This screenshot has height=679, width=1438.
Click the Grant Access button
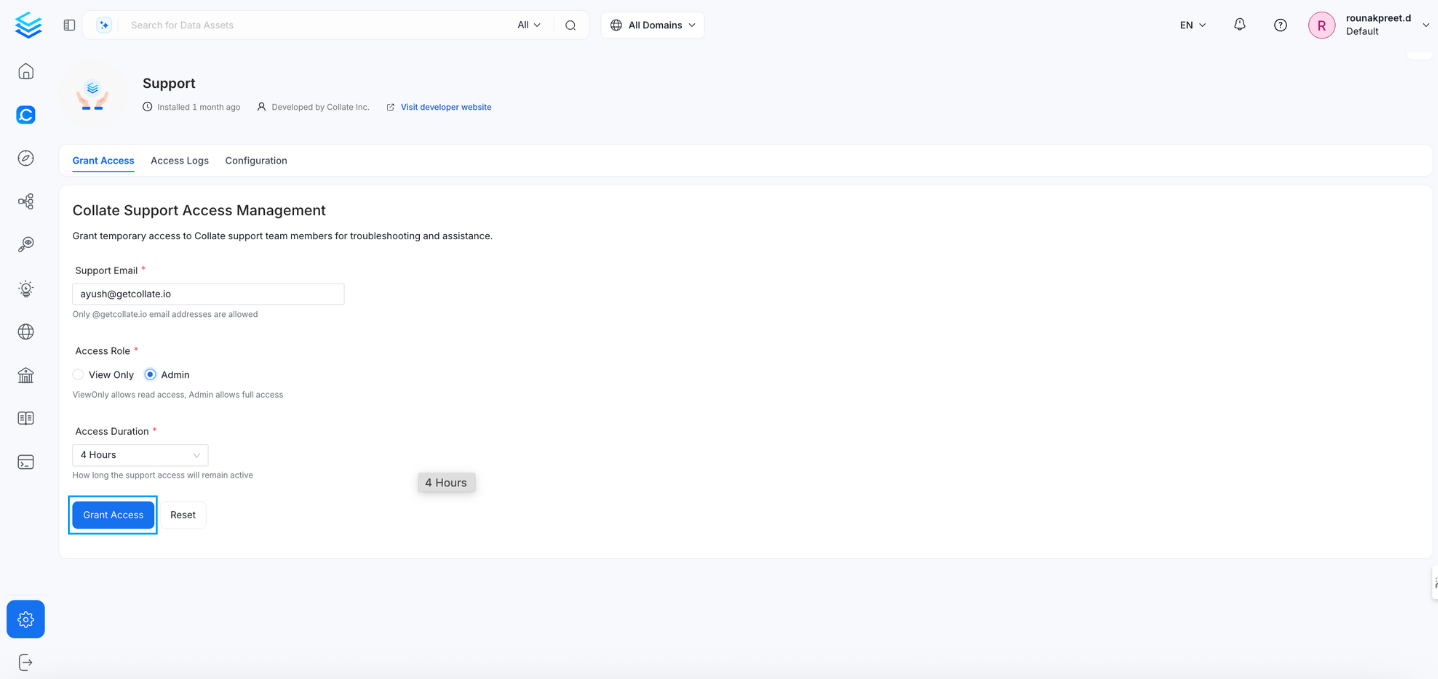click(113, 515)
